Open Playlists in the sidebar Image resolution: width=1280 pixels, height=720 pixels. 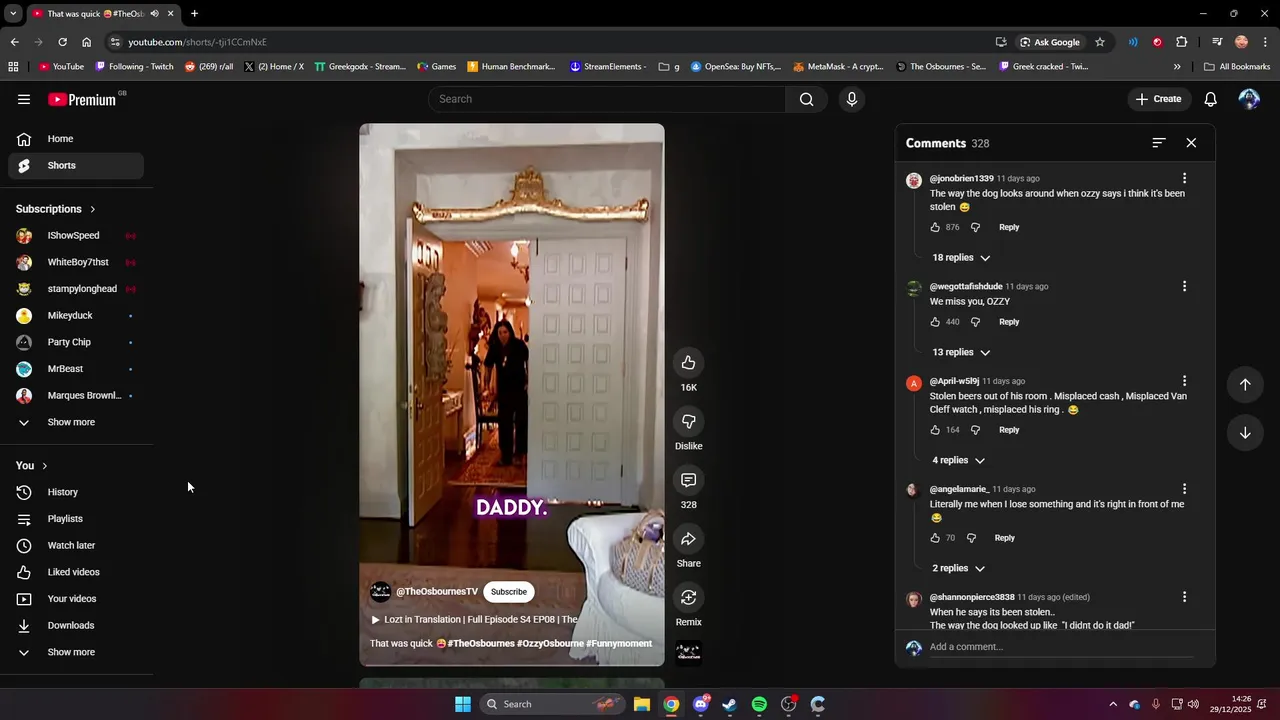tap(76, 519)
